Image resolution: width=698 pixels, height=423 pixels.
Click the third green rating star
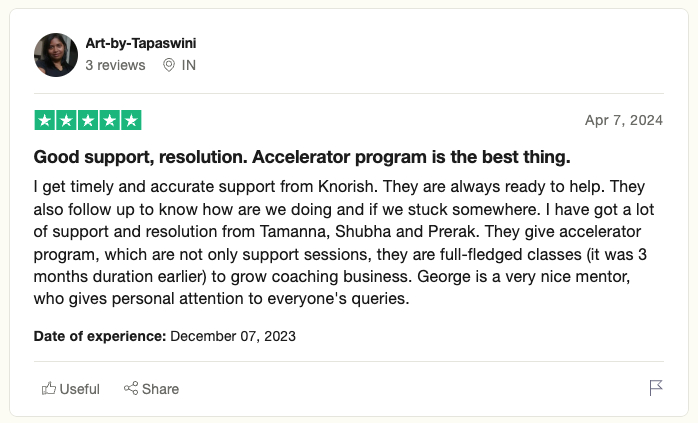[x=88, y=120]
